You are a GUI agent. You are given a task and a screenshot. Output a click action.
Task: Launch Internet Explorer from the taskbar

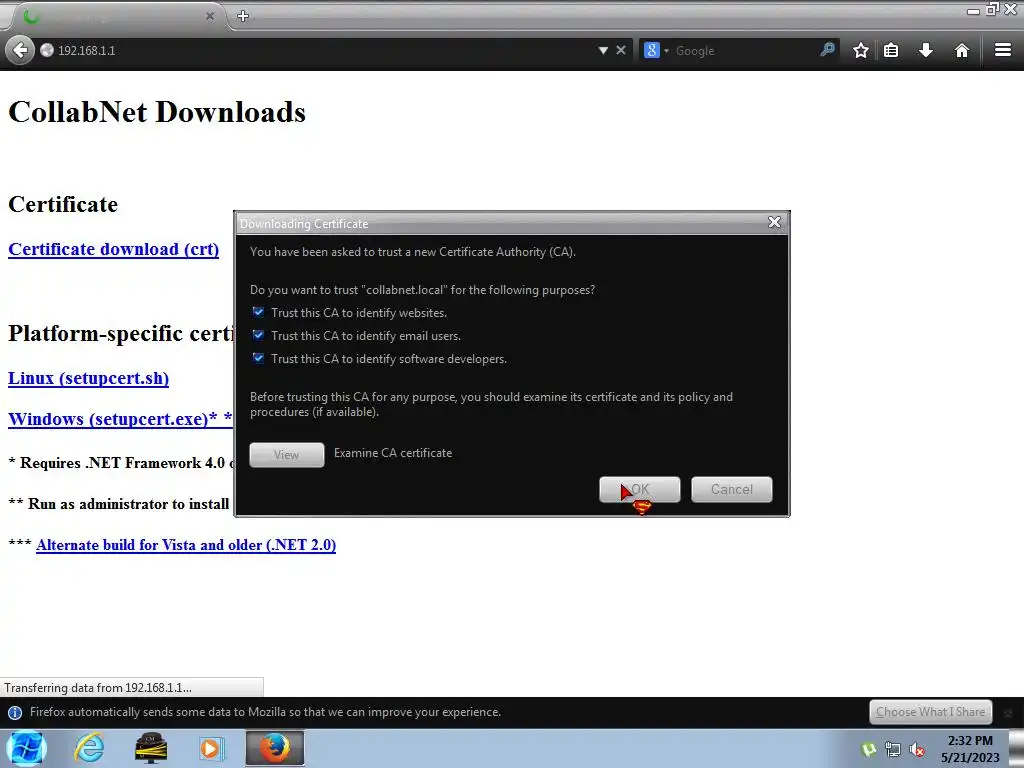tap(89, 748)
